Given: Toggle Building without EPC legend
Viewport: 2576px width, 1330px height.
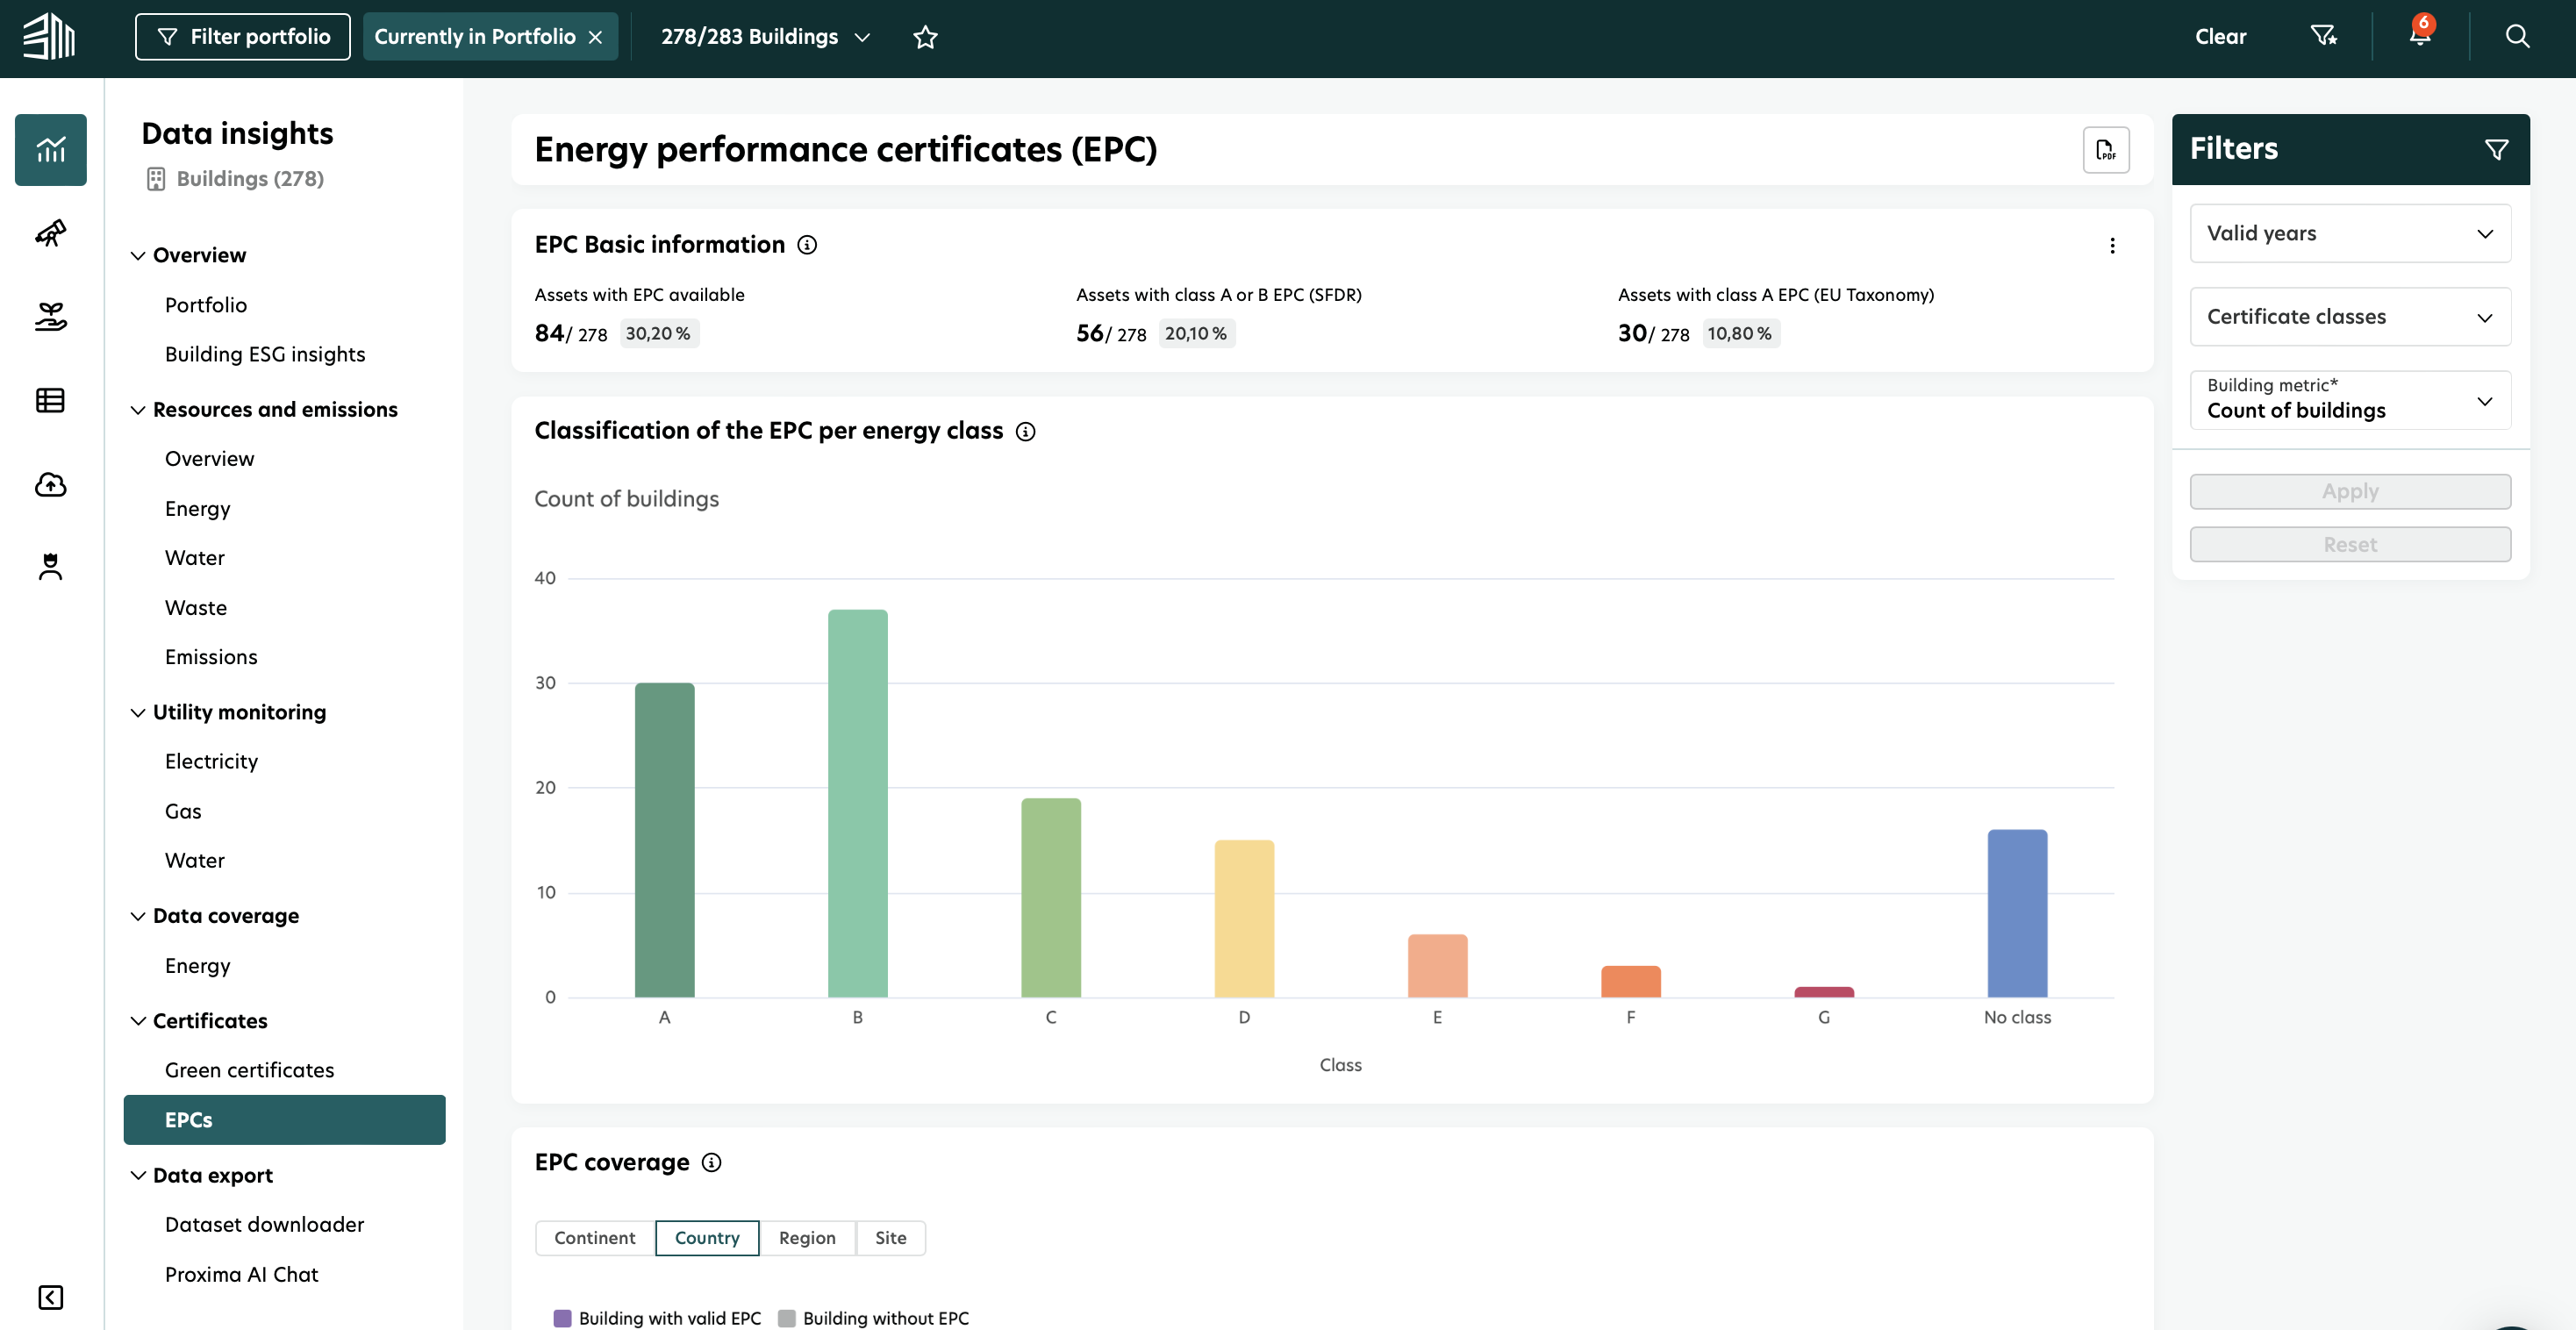Looking at the screenshot, I should pos(873,1318).
